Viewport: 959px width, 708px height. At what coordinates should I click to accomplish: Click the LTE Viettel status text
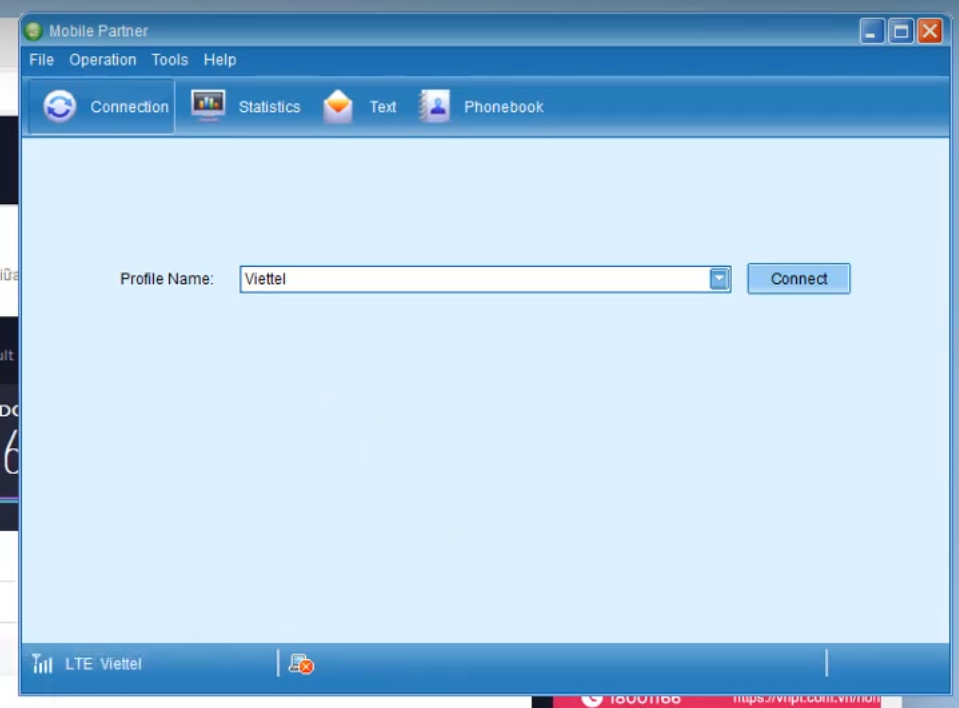(x=103, y=664)
